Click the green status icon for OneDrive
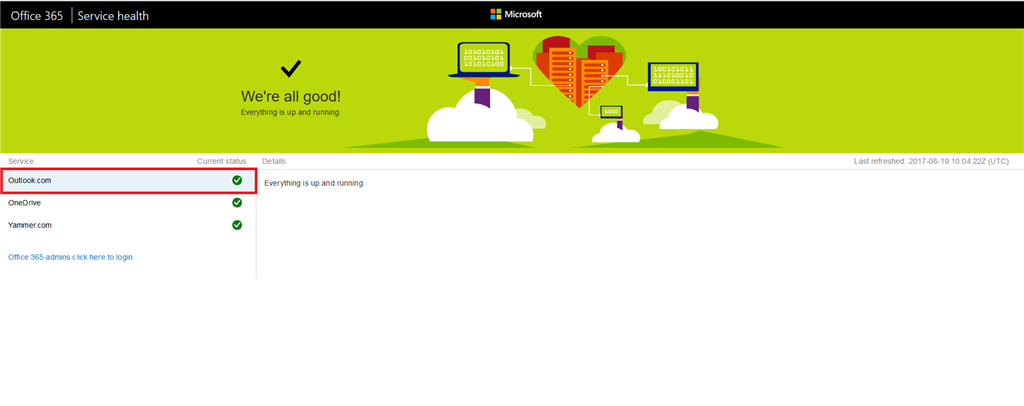Viewport: 1024px width, 406px height. [237, 203]
